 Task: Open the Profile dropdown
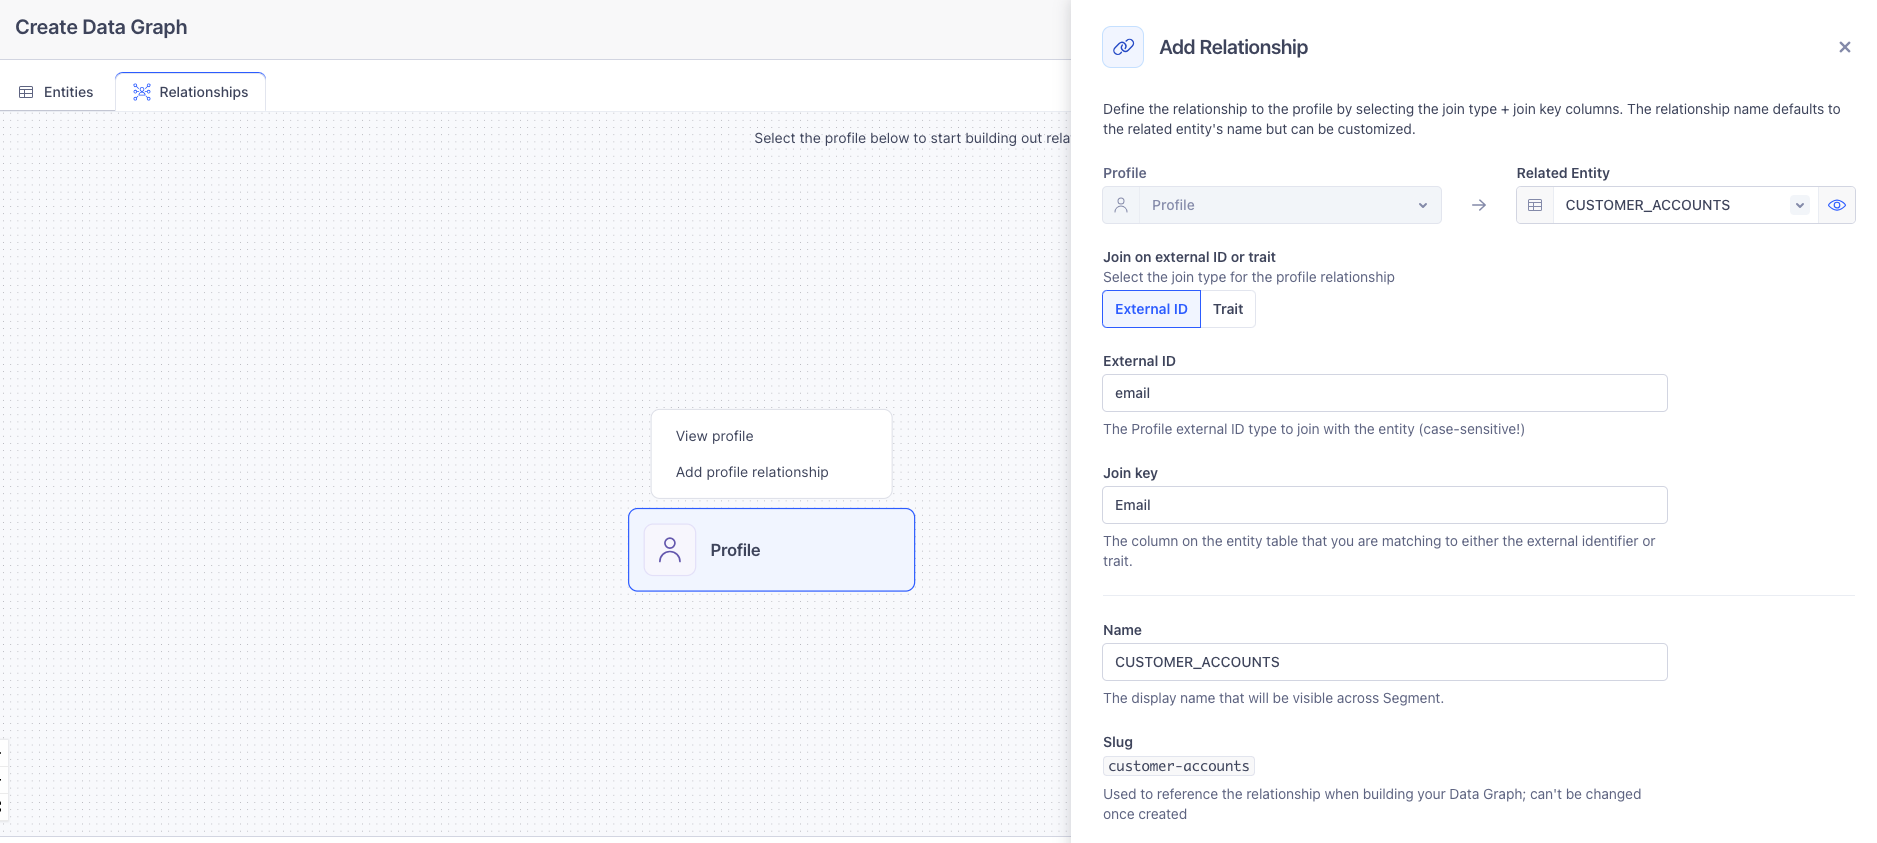(1290, 205)
